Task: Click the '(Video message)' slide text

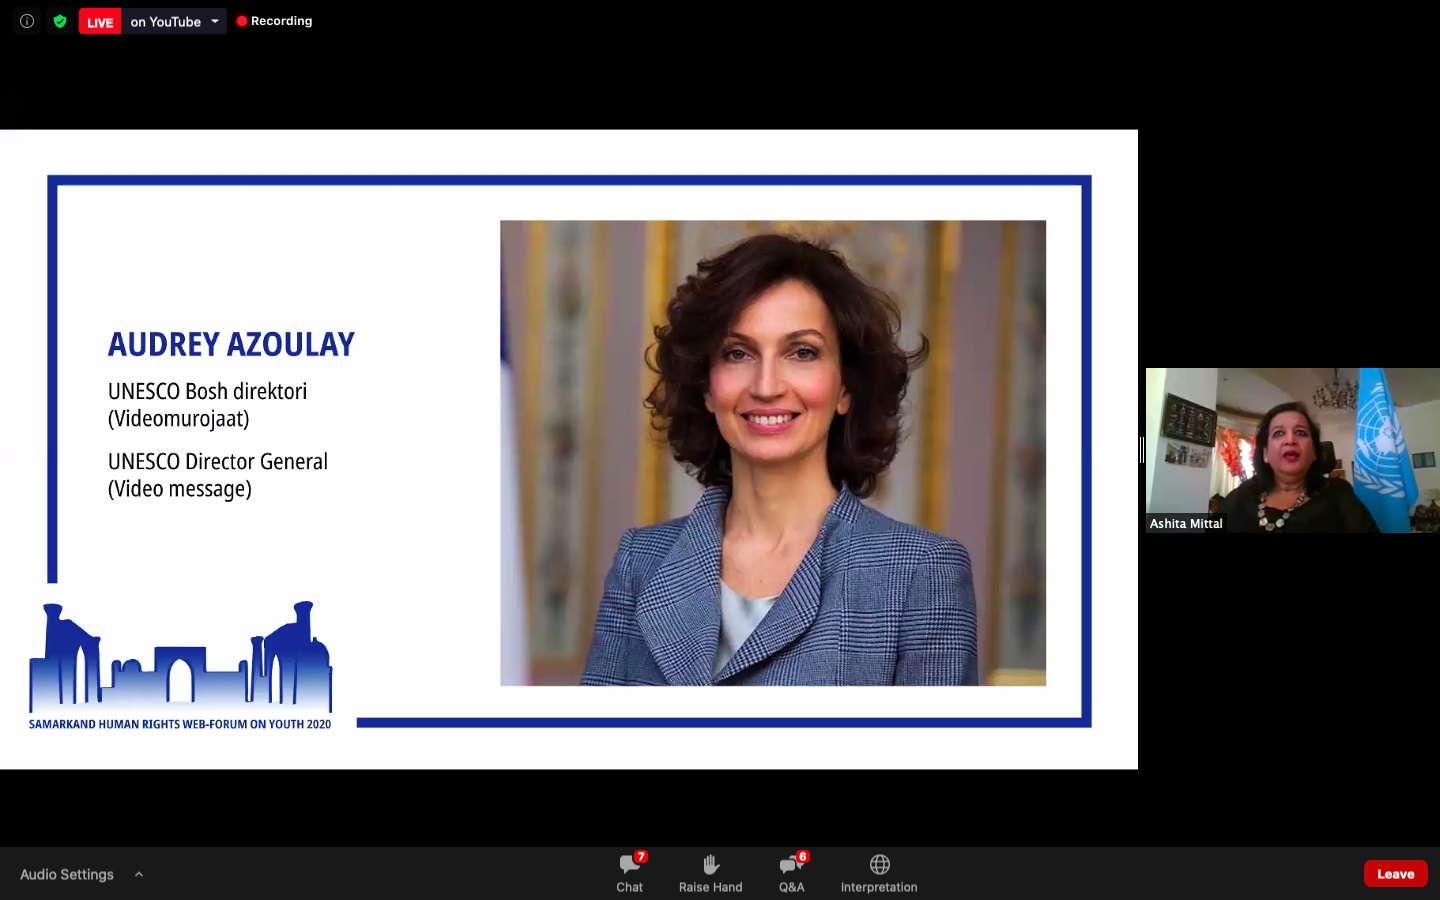Action: tap(180, 489)
